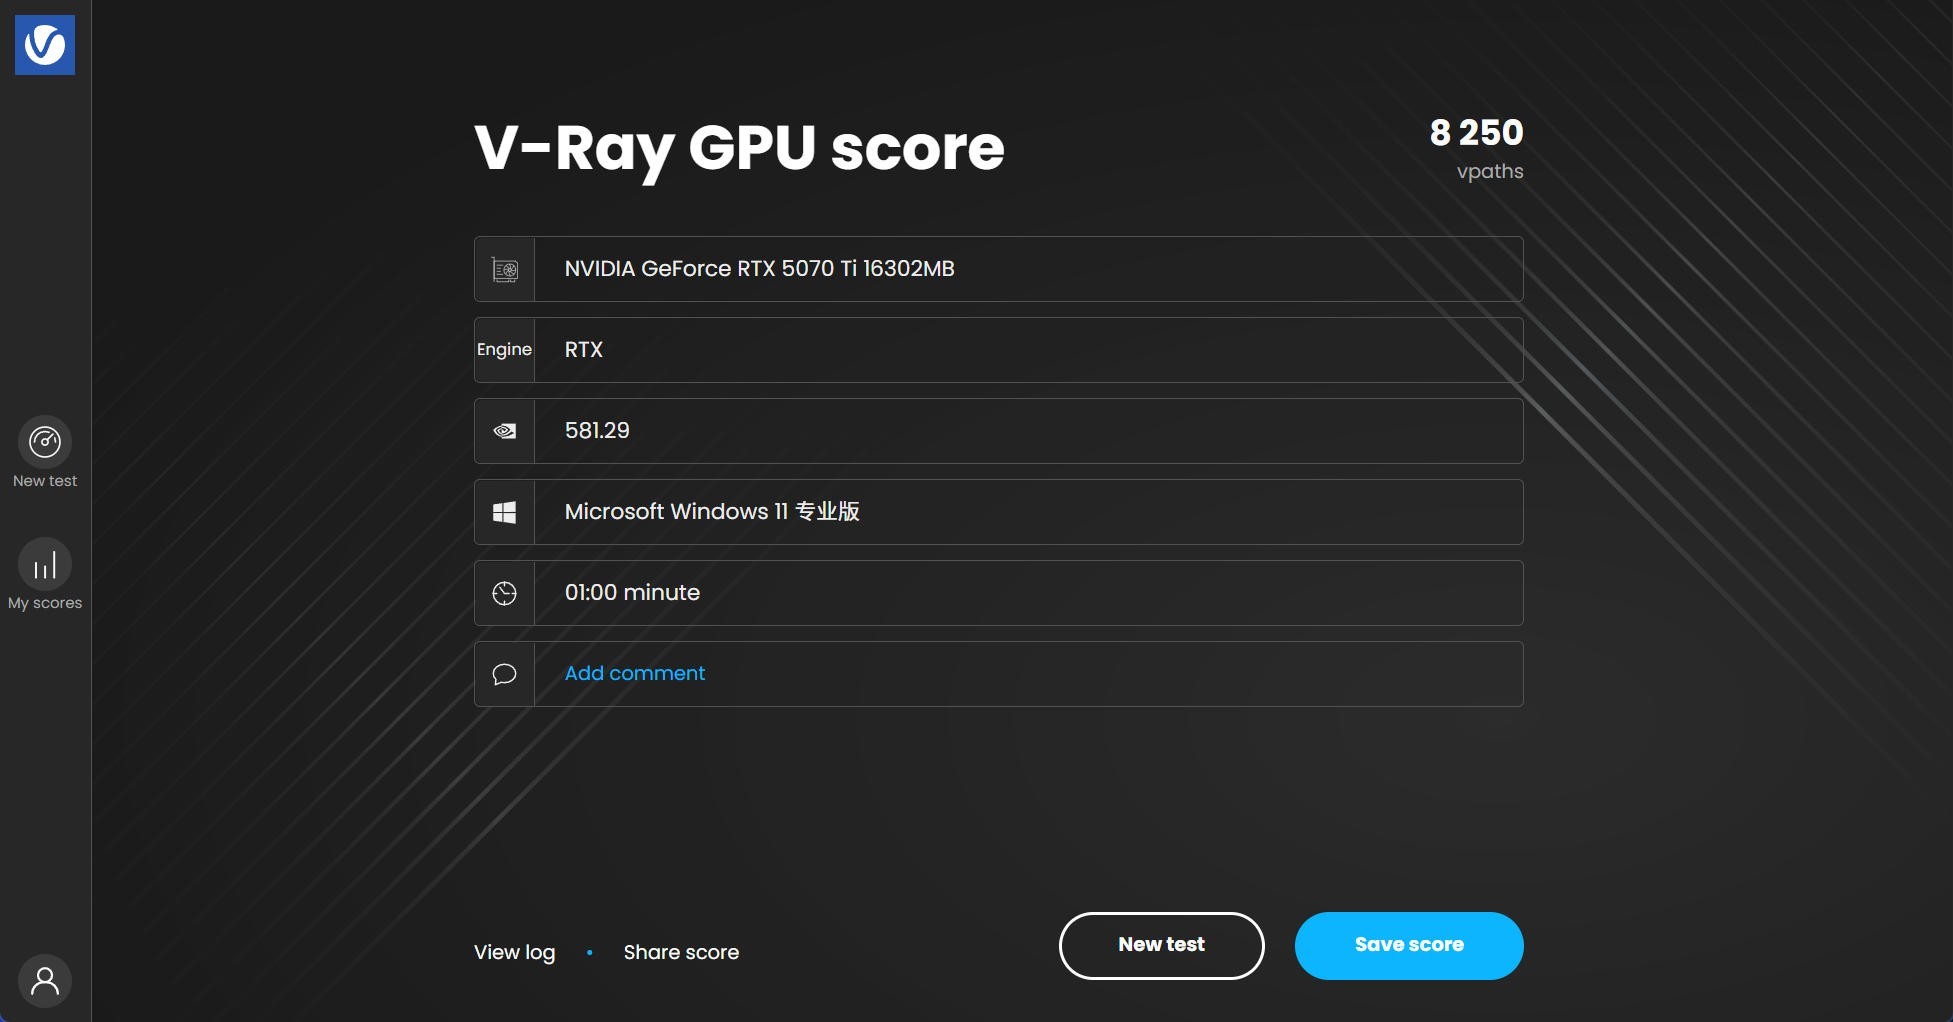Image resolution: width=1953 pixels, height=1022 pixels.
Task: Click the Windows icon next to the OS field
Action: [504, 511]
